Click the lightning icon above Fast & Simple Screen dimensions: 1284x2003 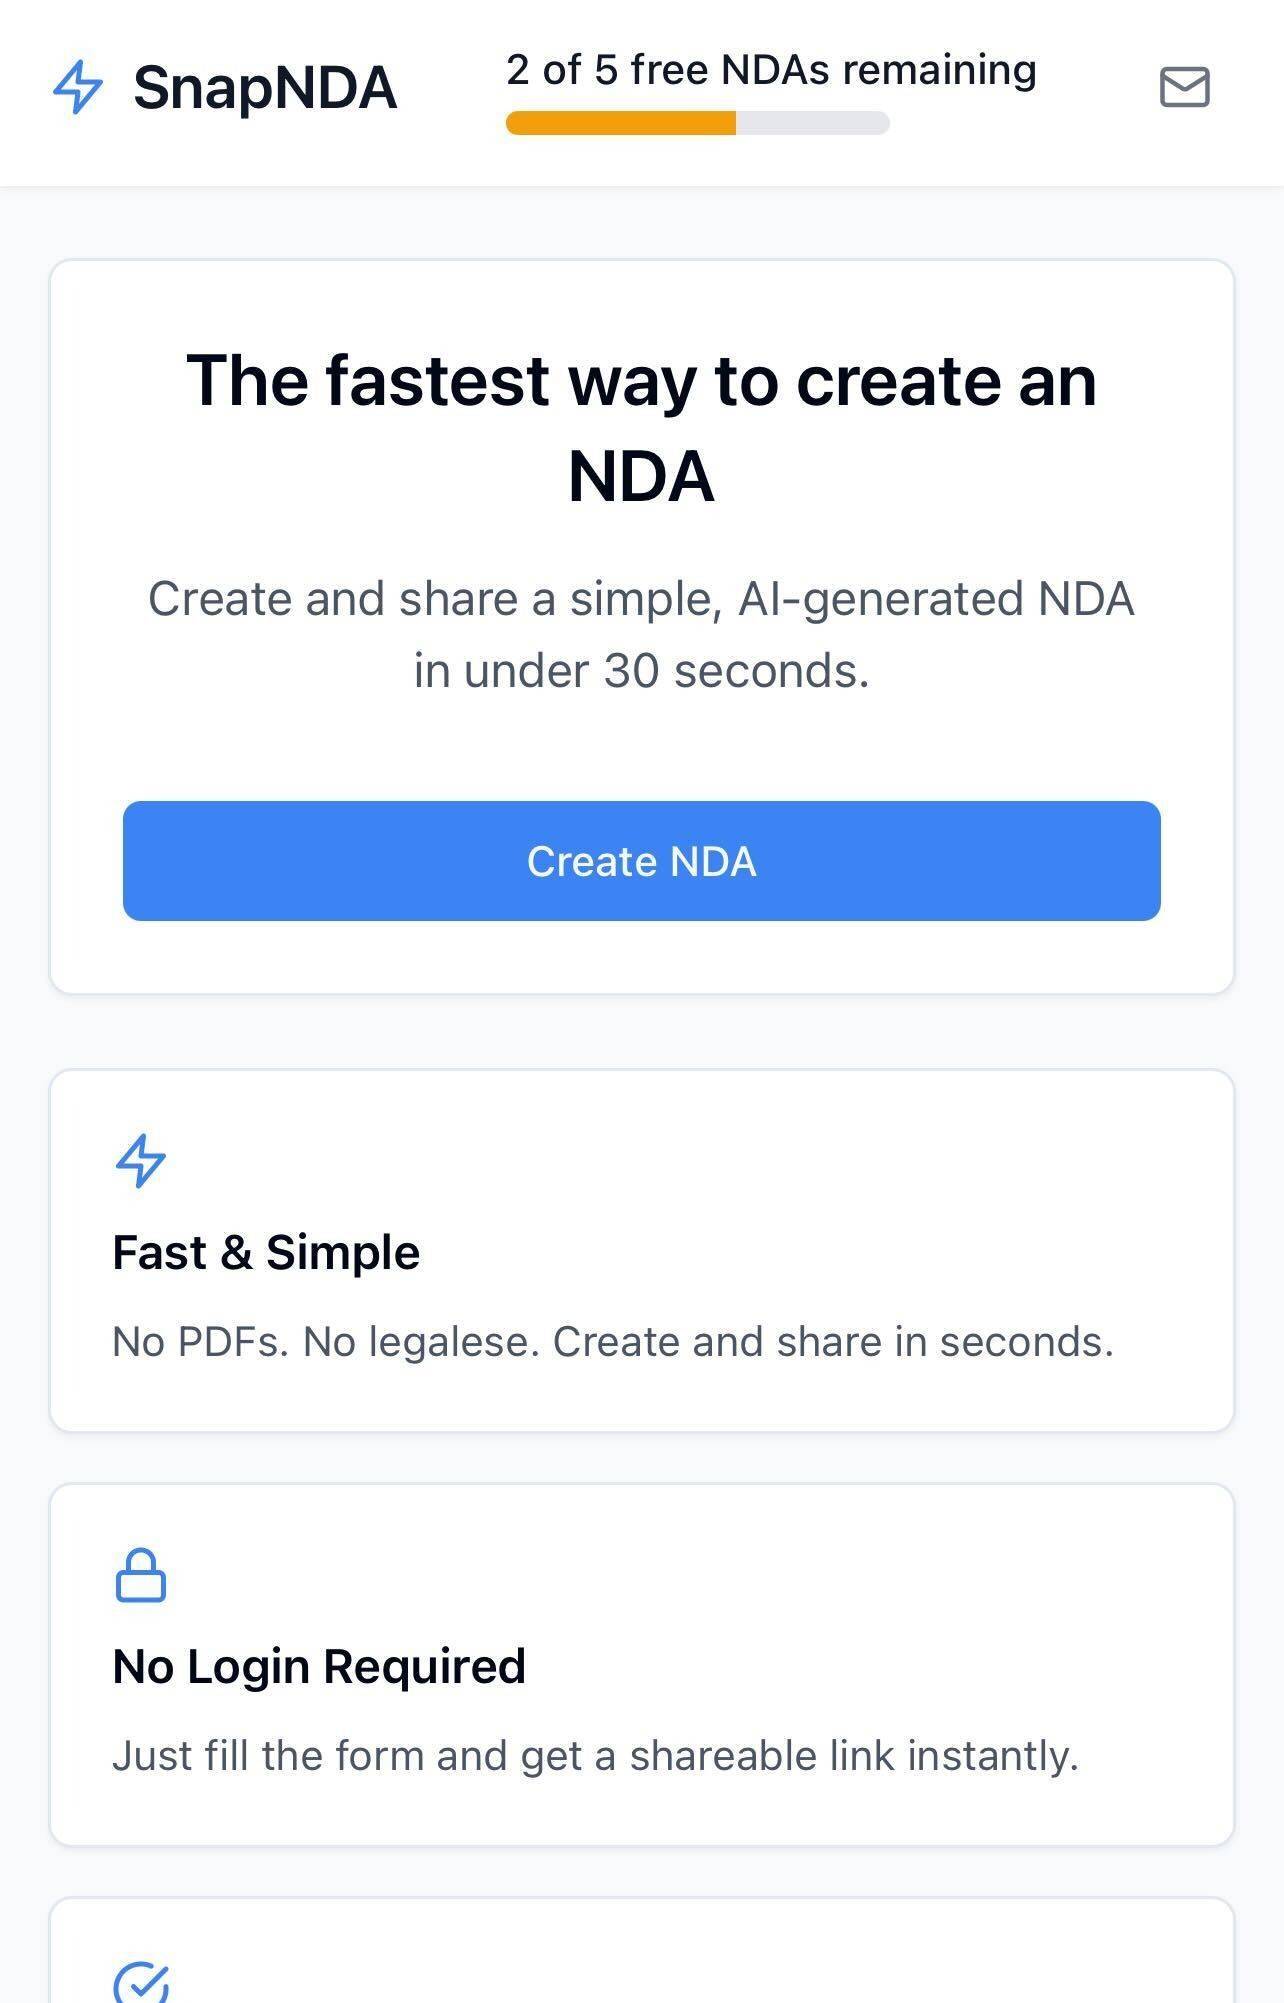point(141,1160)
